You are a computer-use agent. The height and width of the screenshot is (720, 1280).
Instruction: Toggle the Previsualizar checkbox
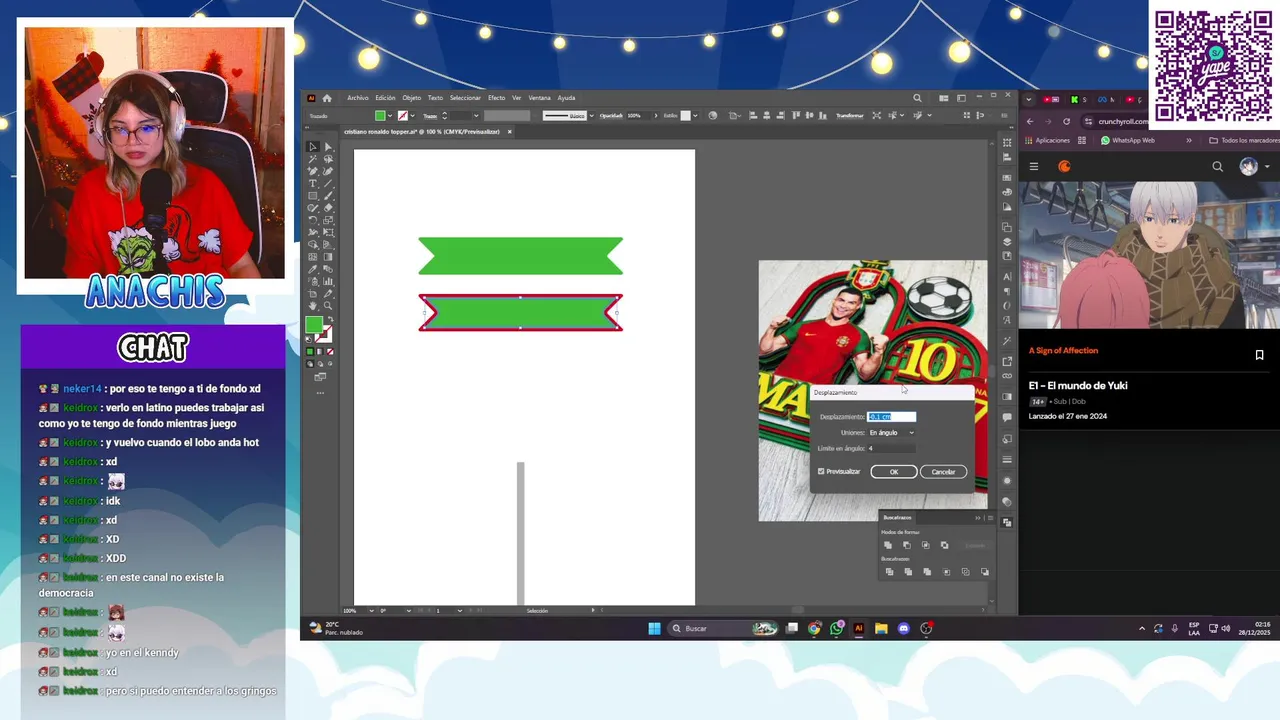click(x=821, y=472)
